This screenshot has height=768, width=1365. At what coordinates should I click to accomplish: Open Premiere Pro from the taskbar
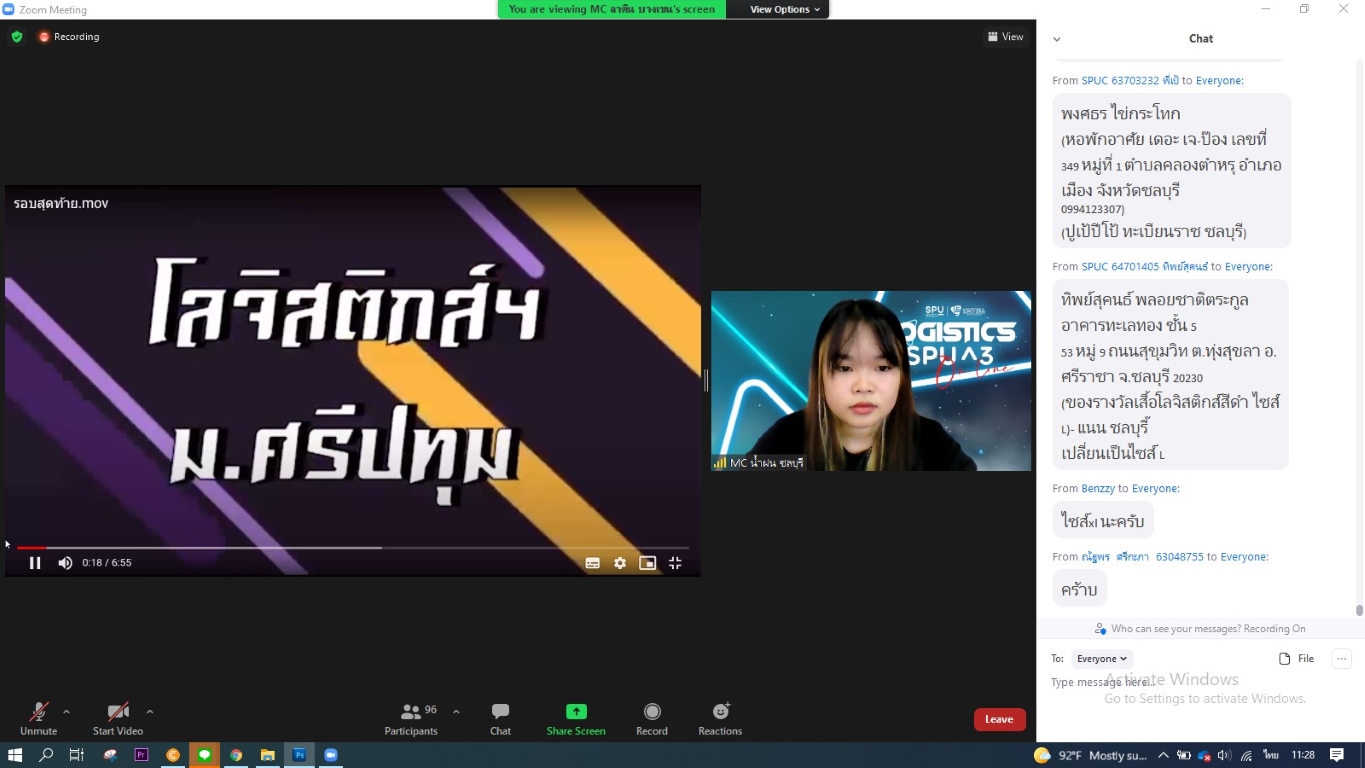click(141, 755)
